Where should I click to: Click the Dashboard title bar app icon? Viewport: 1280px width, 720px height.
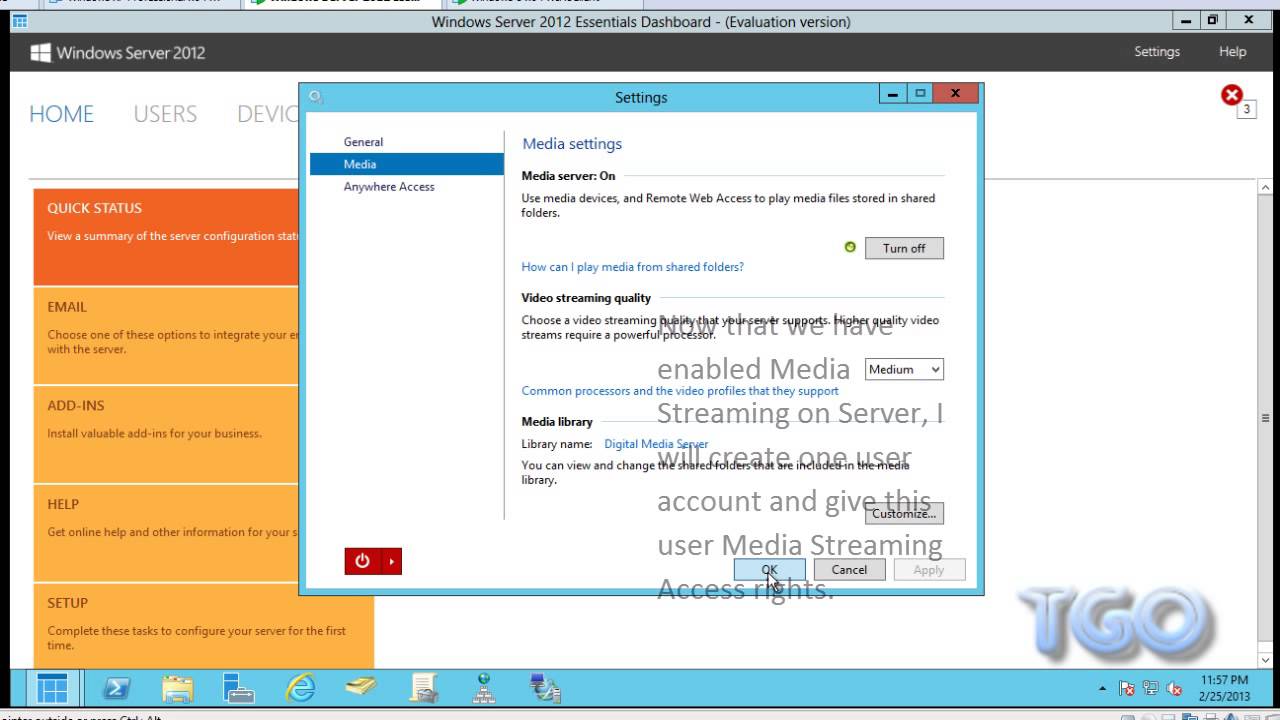[x=20, y=21]
